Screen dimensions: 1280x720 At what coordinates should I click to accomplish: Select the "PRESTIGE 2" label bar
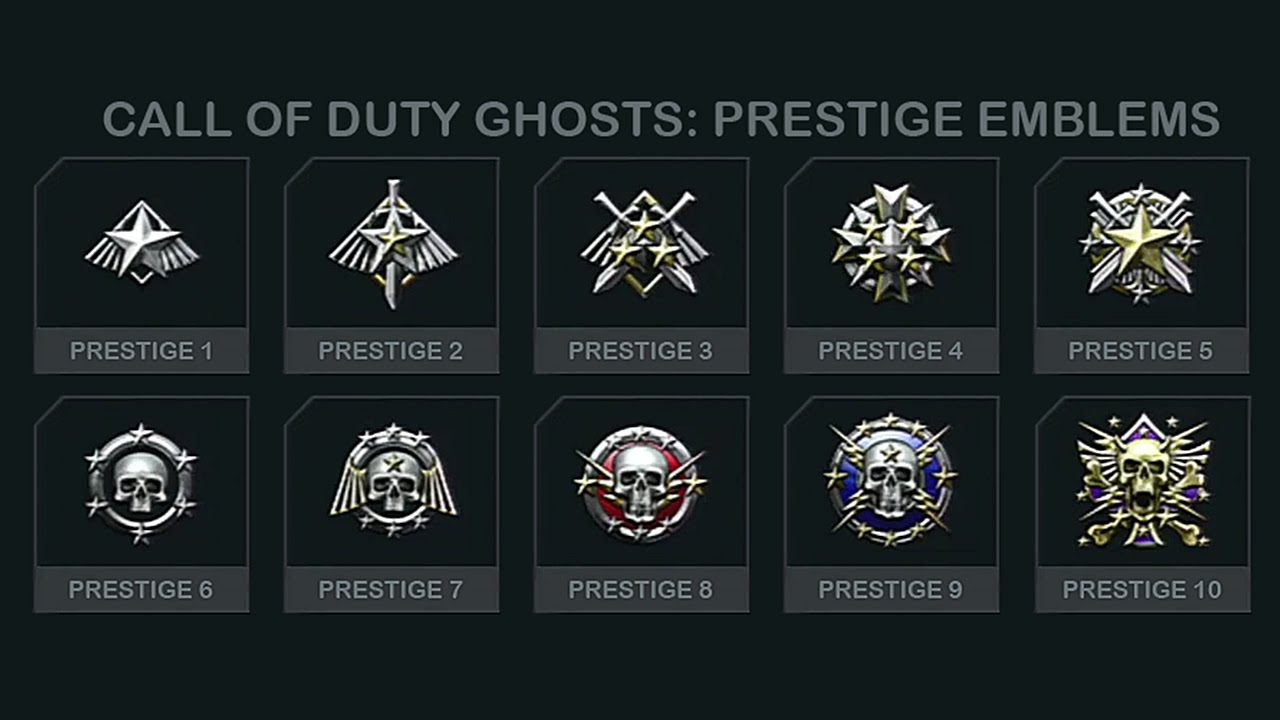391,351
